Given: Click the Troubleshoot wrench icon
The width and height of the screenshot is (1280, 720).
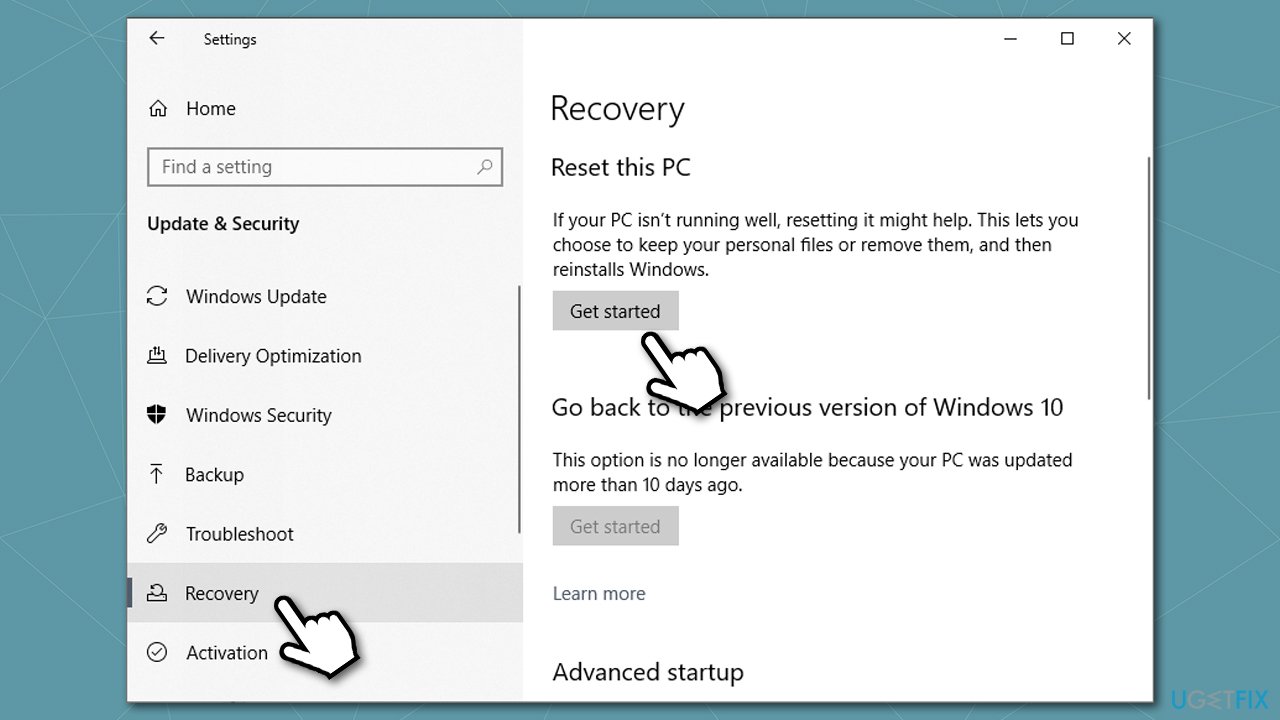Looking at the screenshot, I should pyautogui.click(x=157, y=533).
